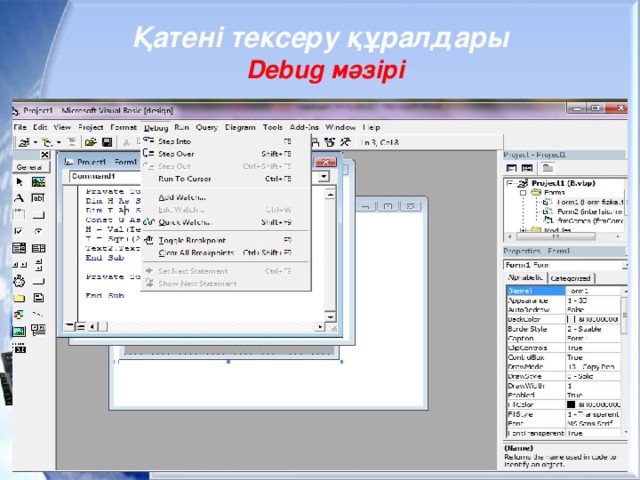Select the Timer control tool

coord(19,281)
